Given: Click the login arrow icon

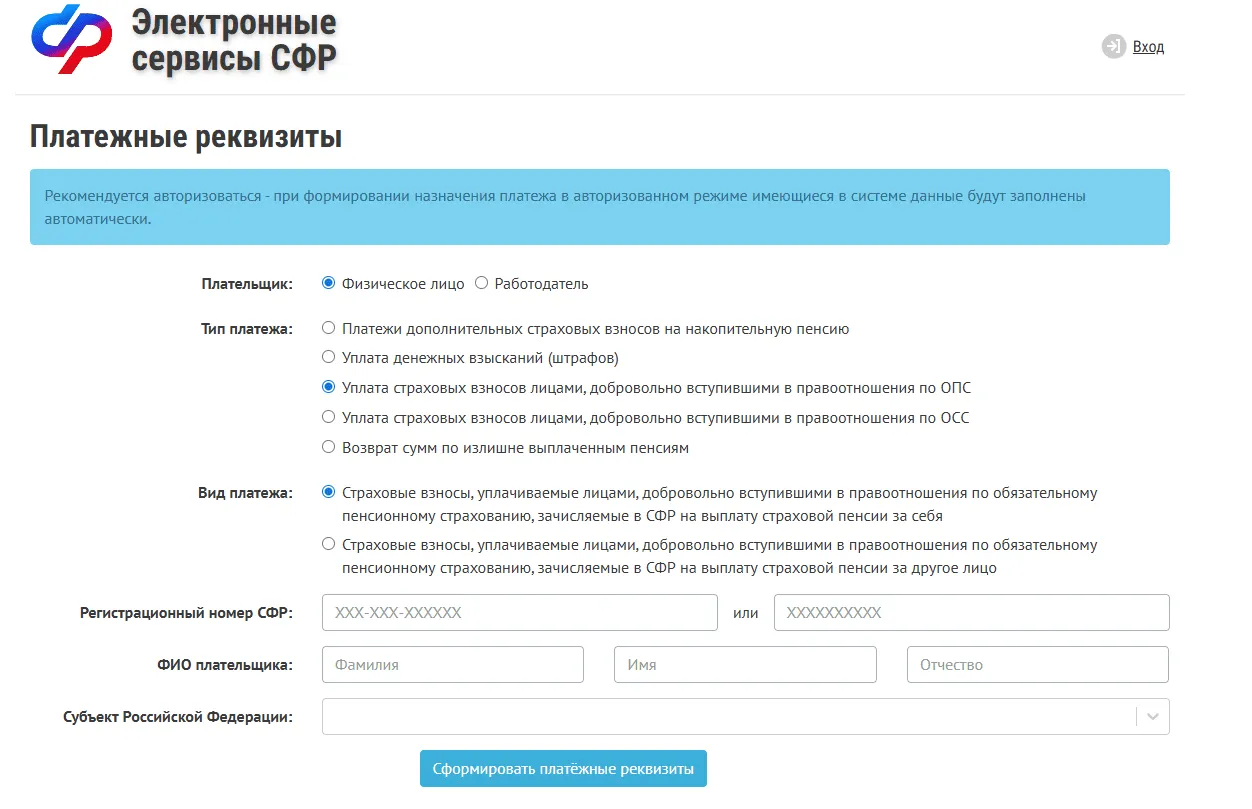Looking at the screenshot, I should coord(1113,47).
